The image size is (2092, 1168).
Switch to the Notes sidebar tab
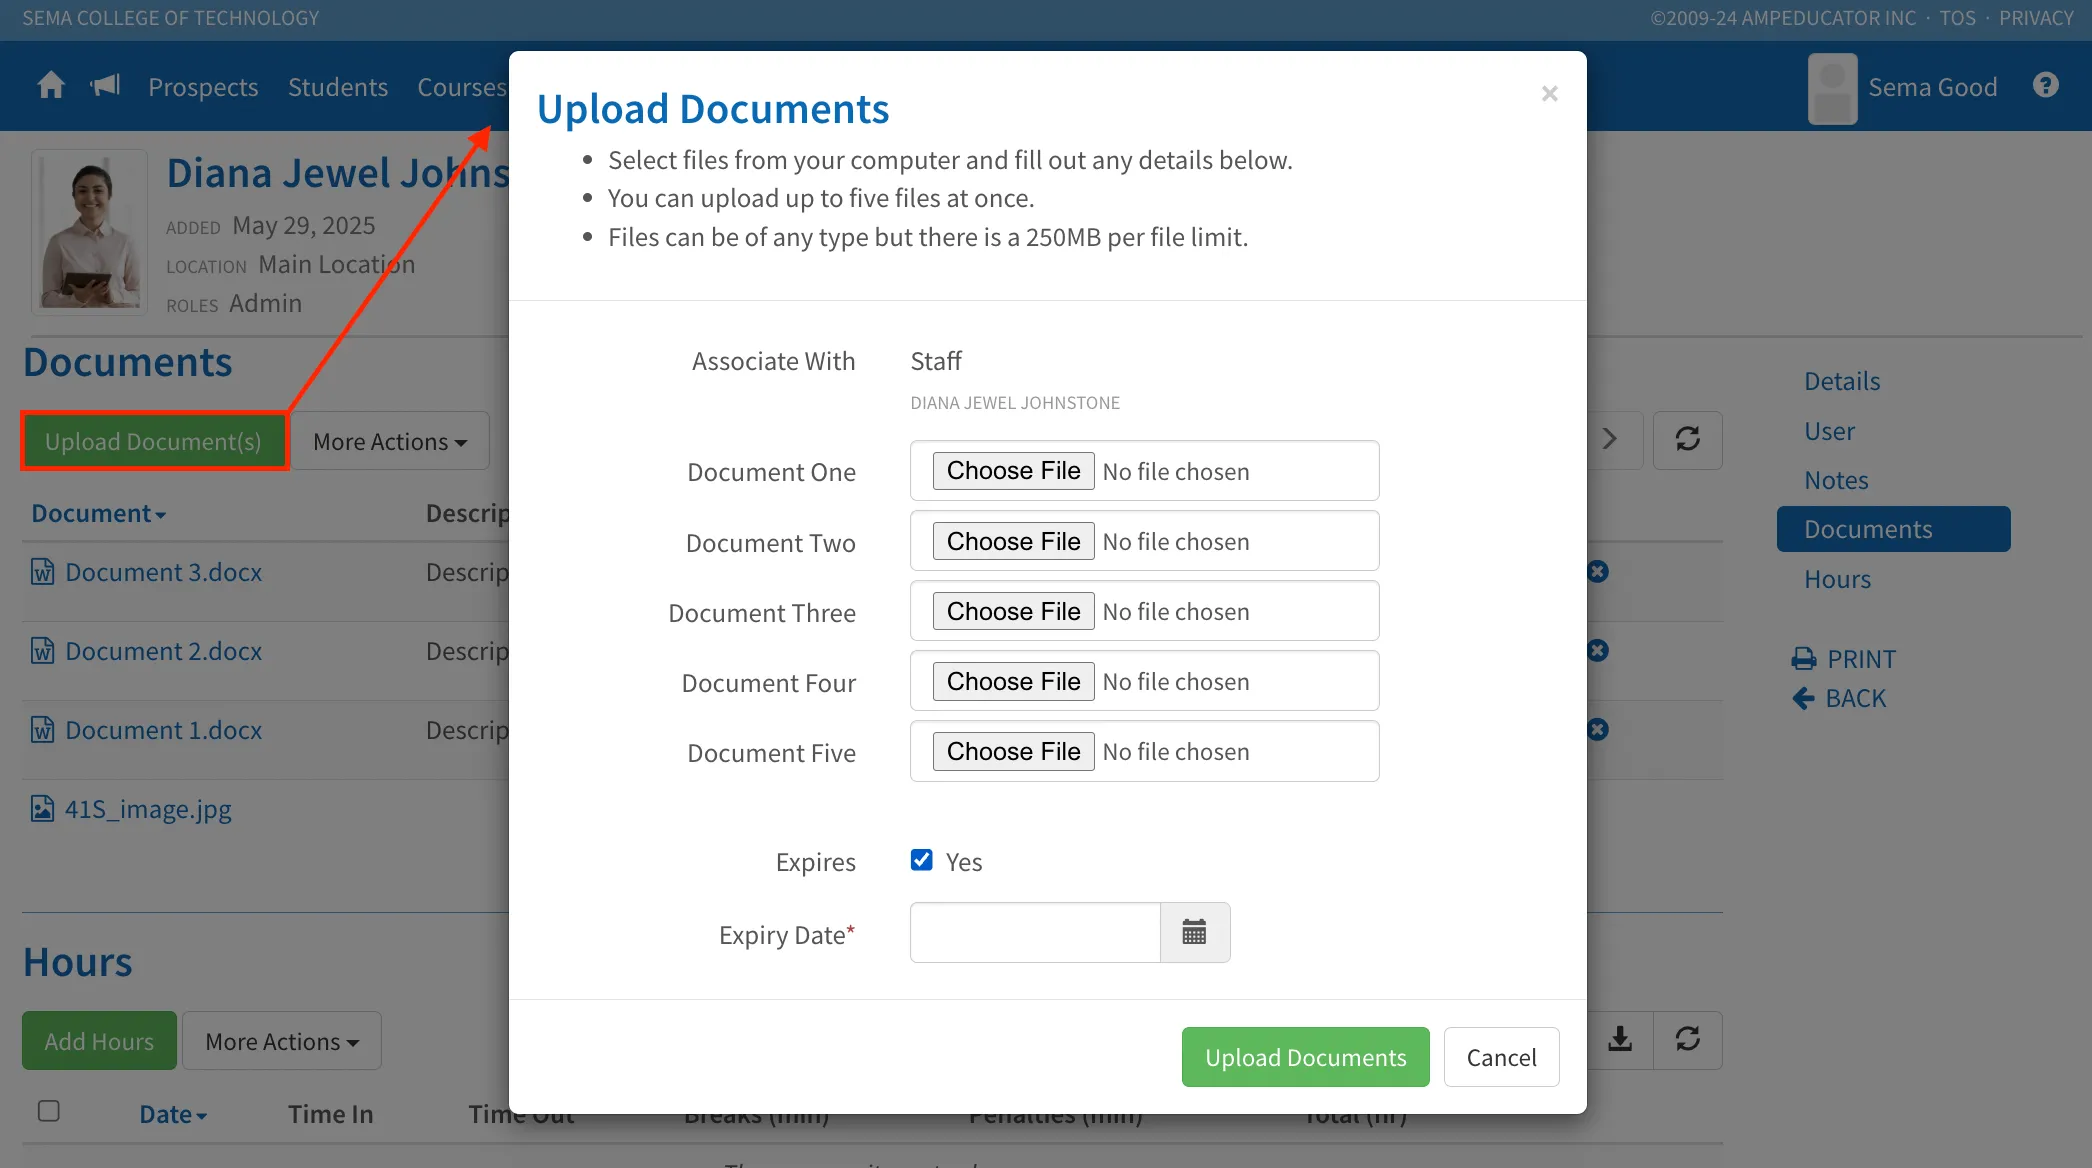(x=1836, y=480)
